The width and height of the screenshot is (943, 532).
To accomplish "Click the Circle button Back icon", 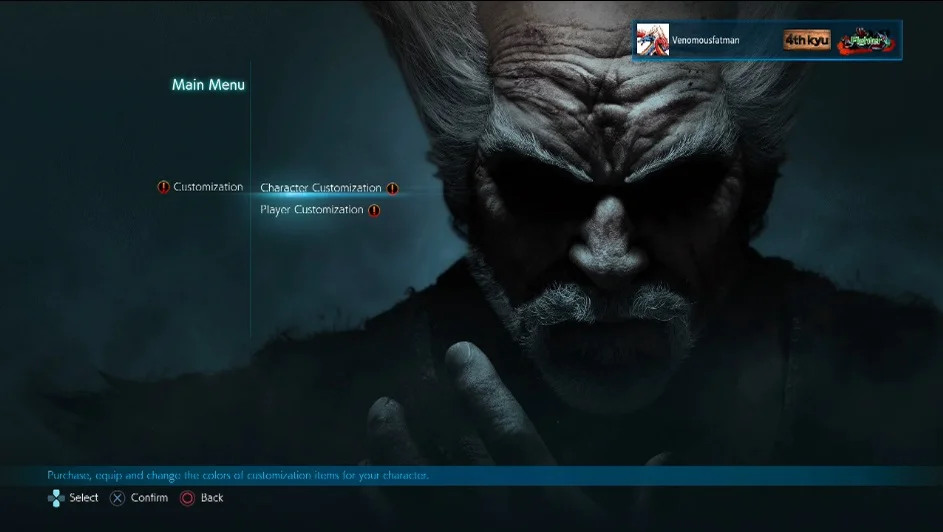I will [188, 498].
